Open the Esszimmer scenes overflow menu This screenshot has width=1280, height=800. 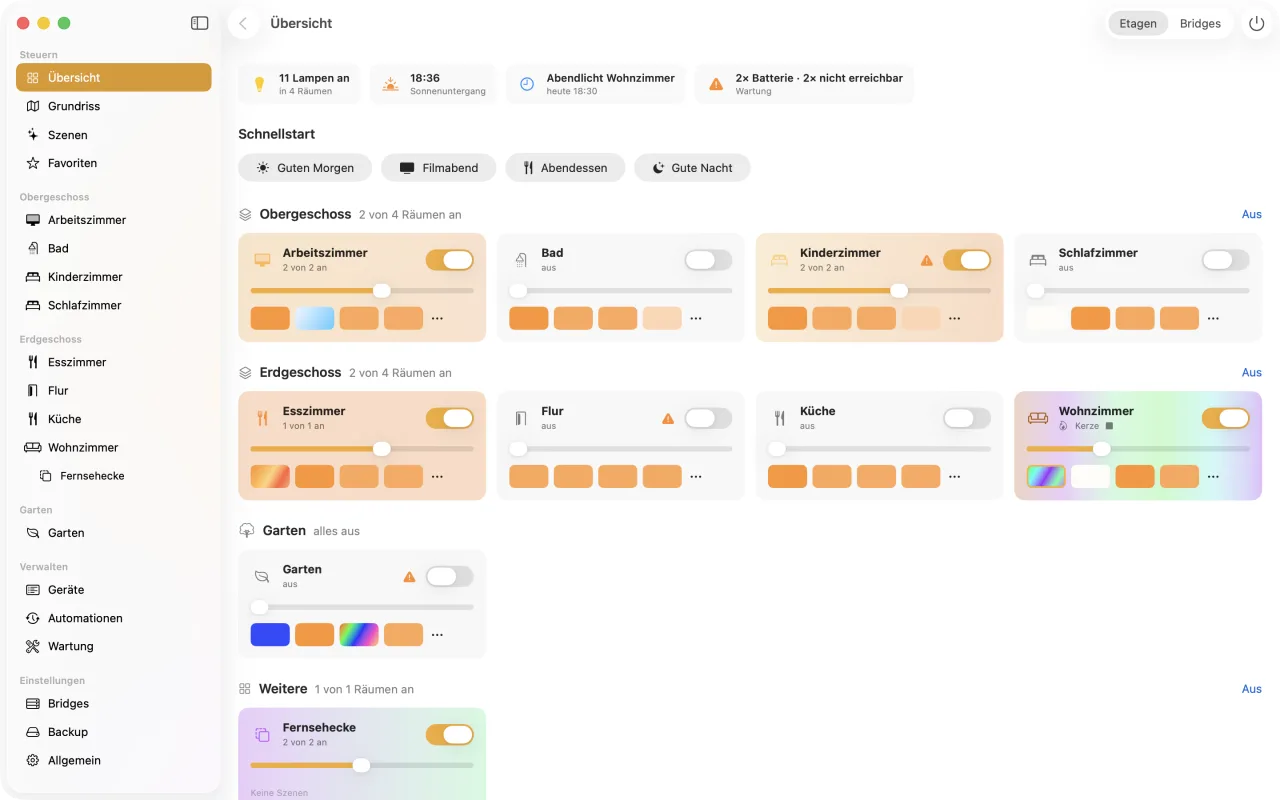point(437,476)
